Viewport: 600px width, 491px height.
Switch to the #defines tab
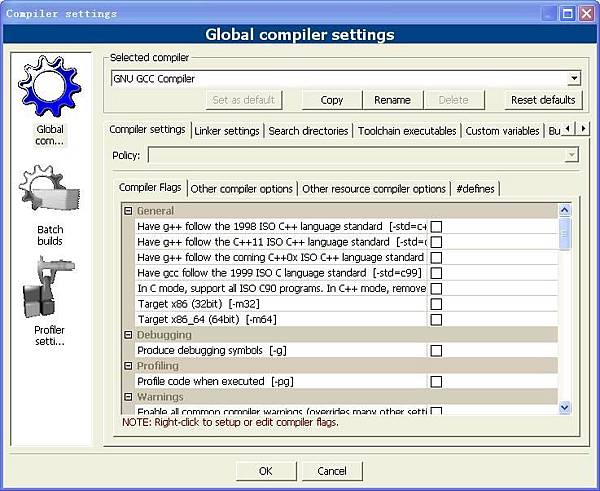475,189
